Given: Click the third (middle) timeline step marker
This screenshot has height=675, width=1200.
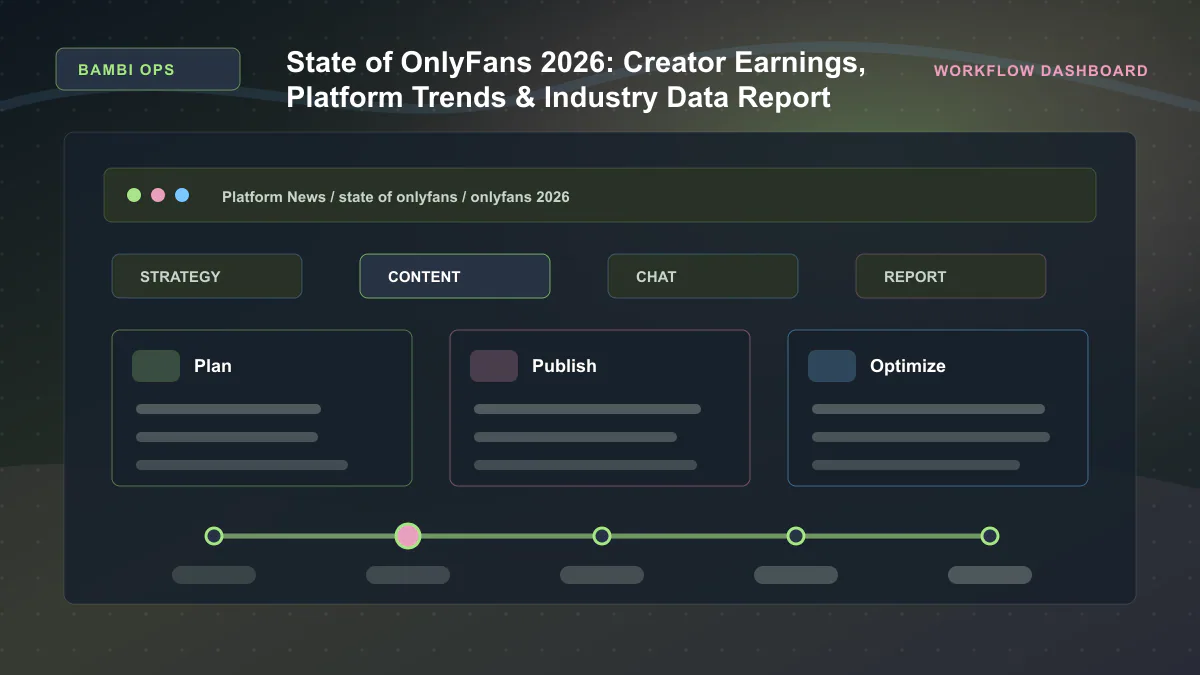Looking at the screenshot, I should (x=602, y=536).
